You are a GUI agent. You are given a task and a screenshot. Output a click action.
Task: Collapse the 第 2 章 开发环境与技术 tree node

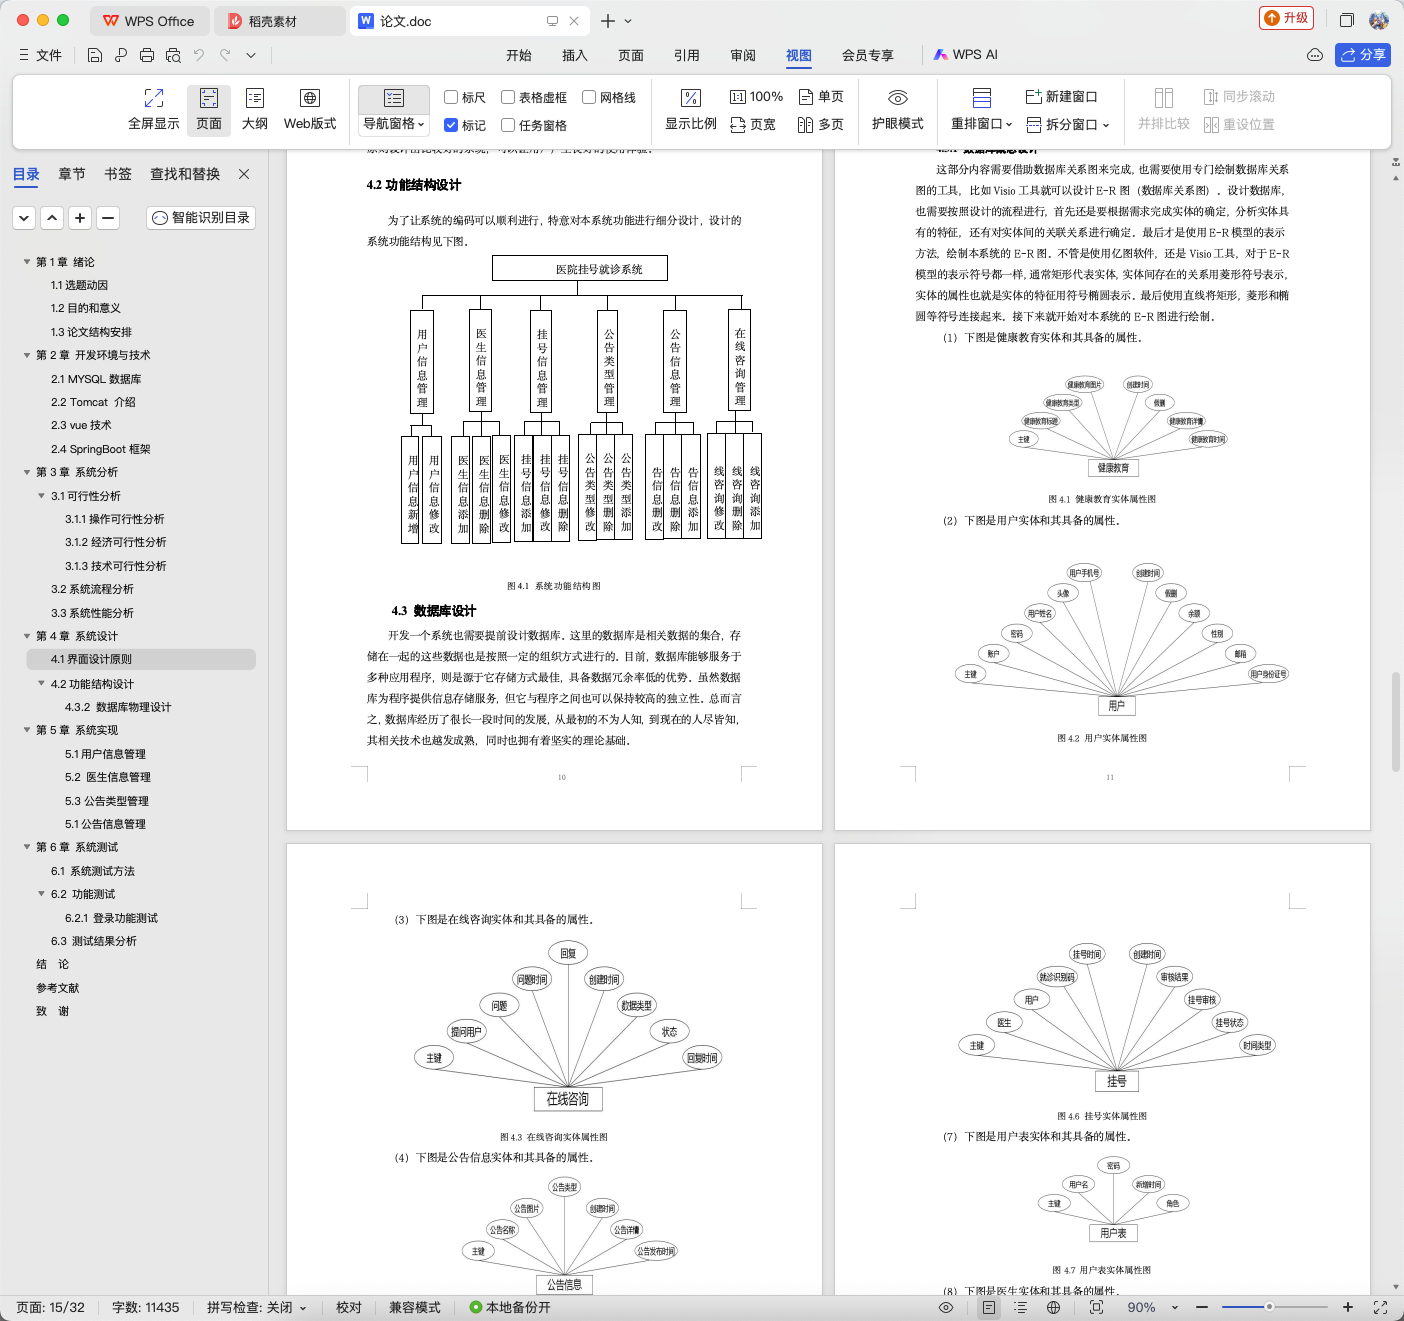point(27,355)
